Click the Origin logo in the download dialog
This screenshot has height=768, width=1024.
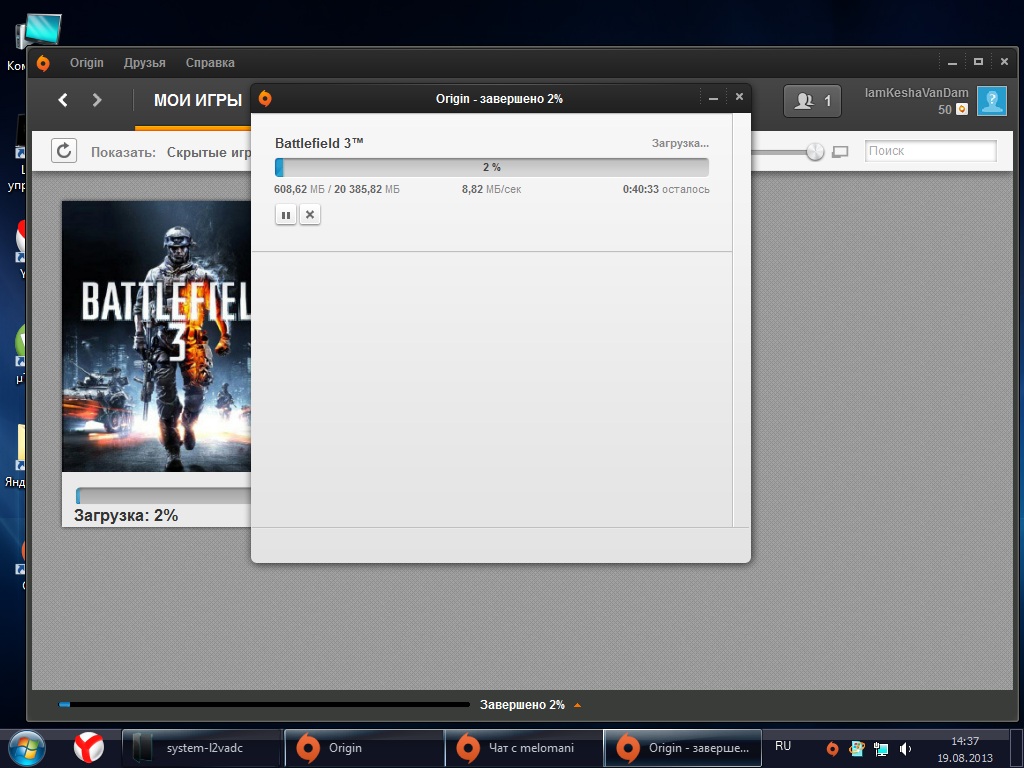265,99
